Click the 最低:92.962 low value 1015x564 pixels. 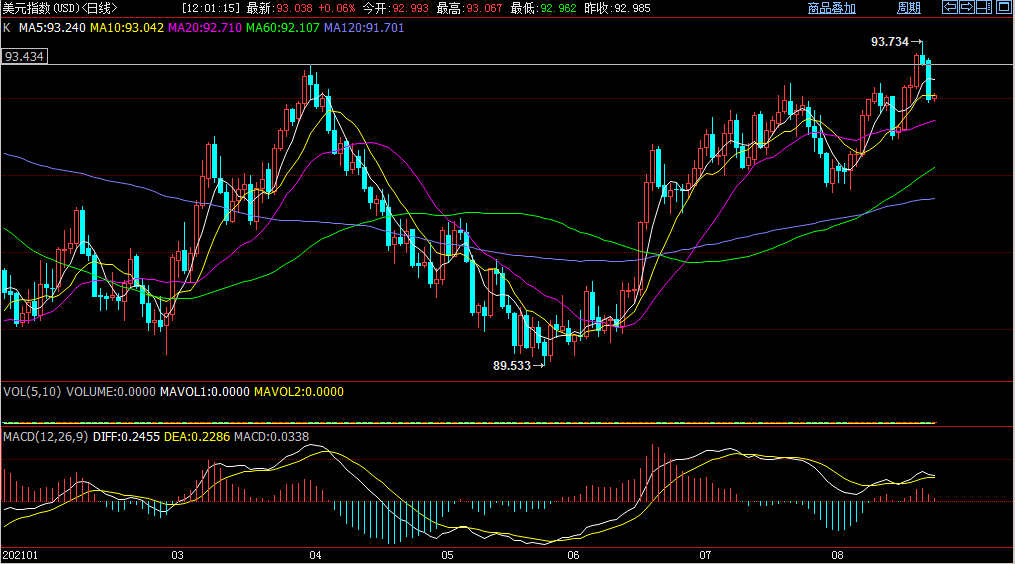point(543,8)
